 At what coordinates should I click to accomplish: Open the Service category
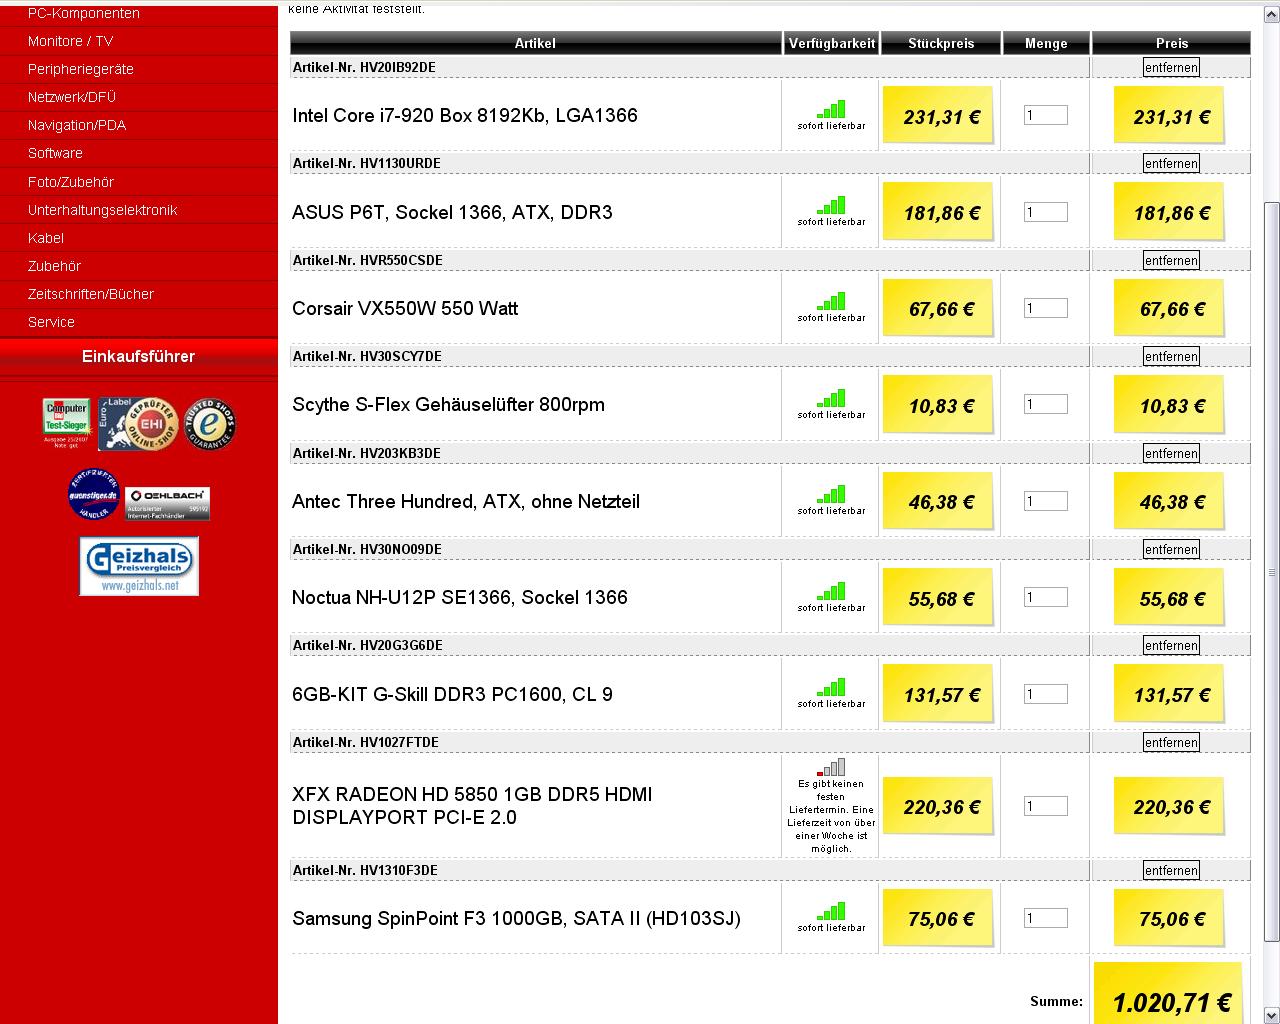(51, 322)
